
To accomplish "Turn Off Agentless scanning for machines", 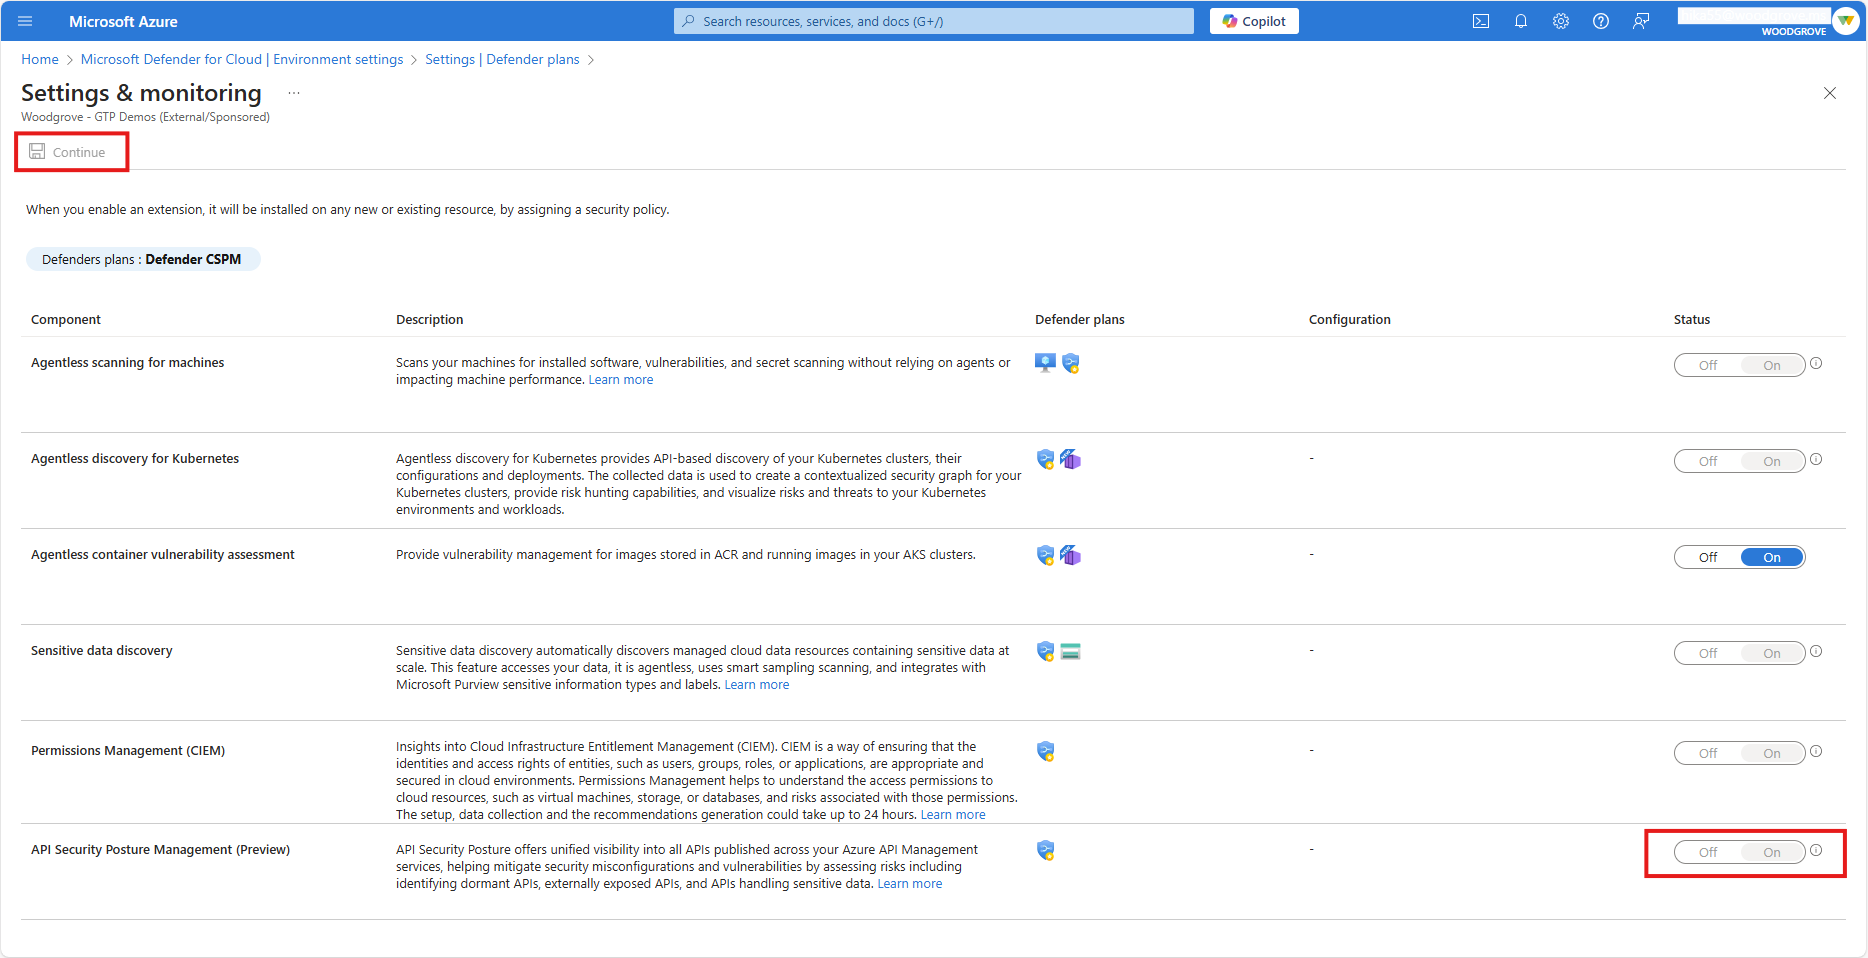I will 1707,365.
